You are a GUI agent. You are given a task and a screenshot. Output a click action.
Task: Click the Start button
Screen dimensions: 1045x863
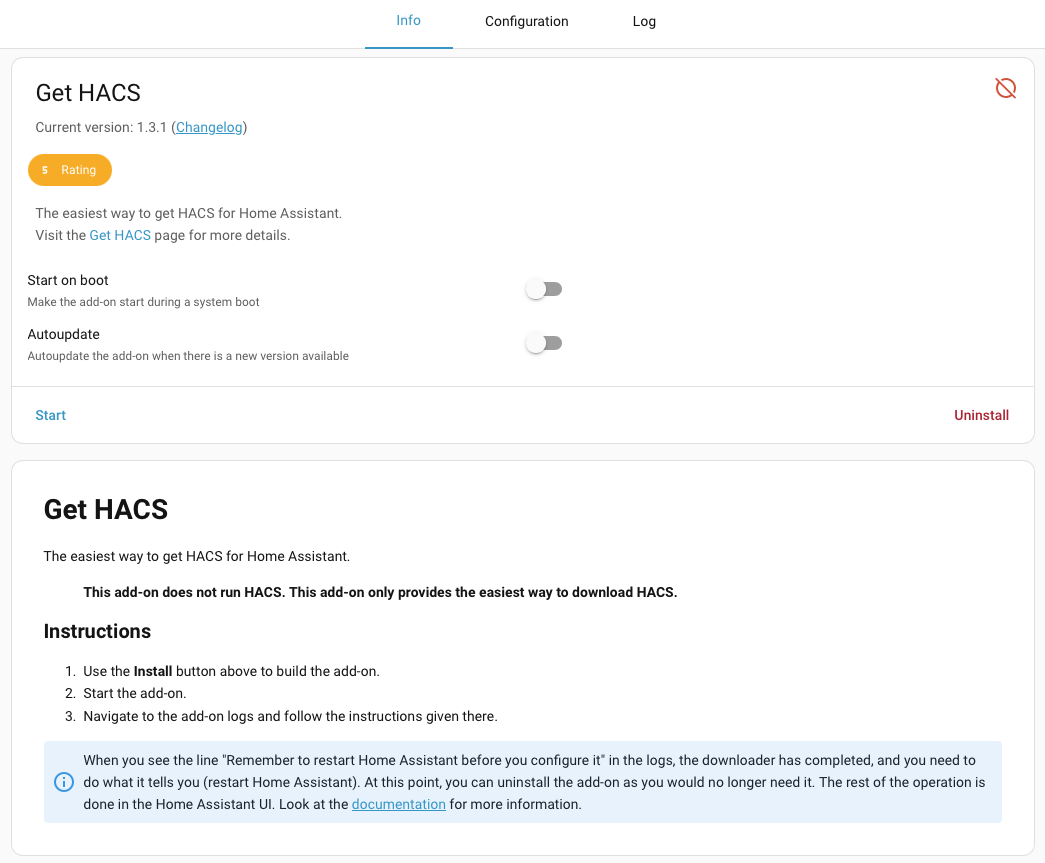[x=51, y=415]
